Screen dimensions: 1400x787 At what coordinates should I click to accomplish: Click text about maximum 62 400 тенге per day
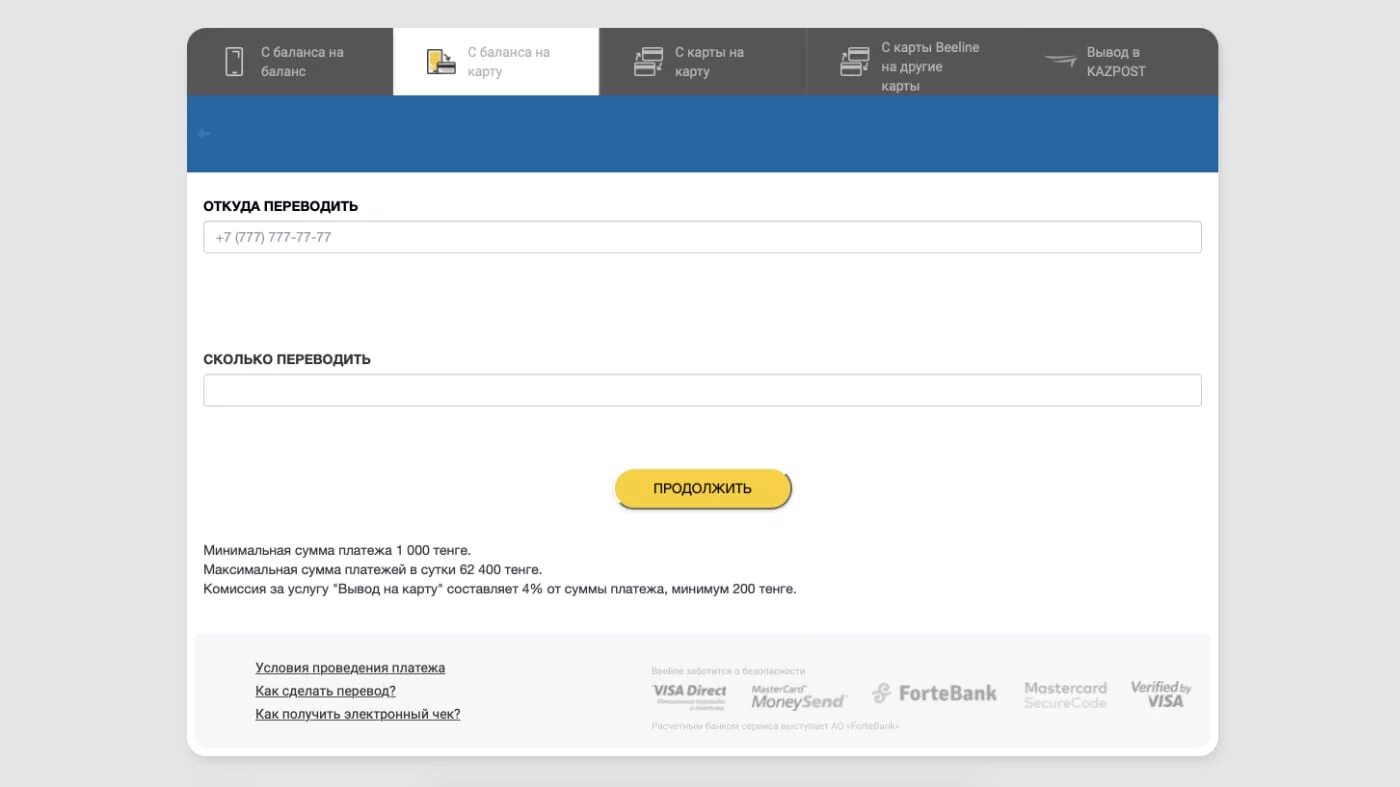(373, 569)
